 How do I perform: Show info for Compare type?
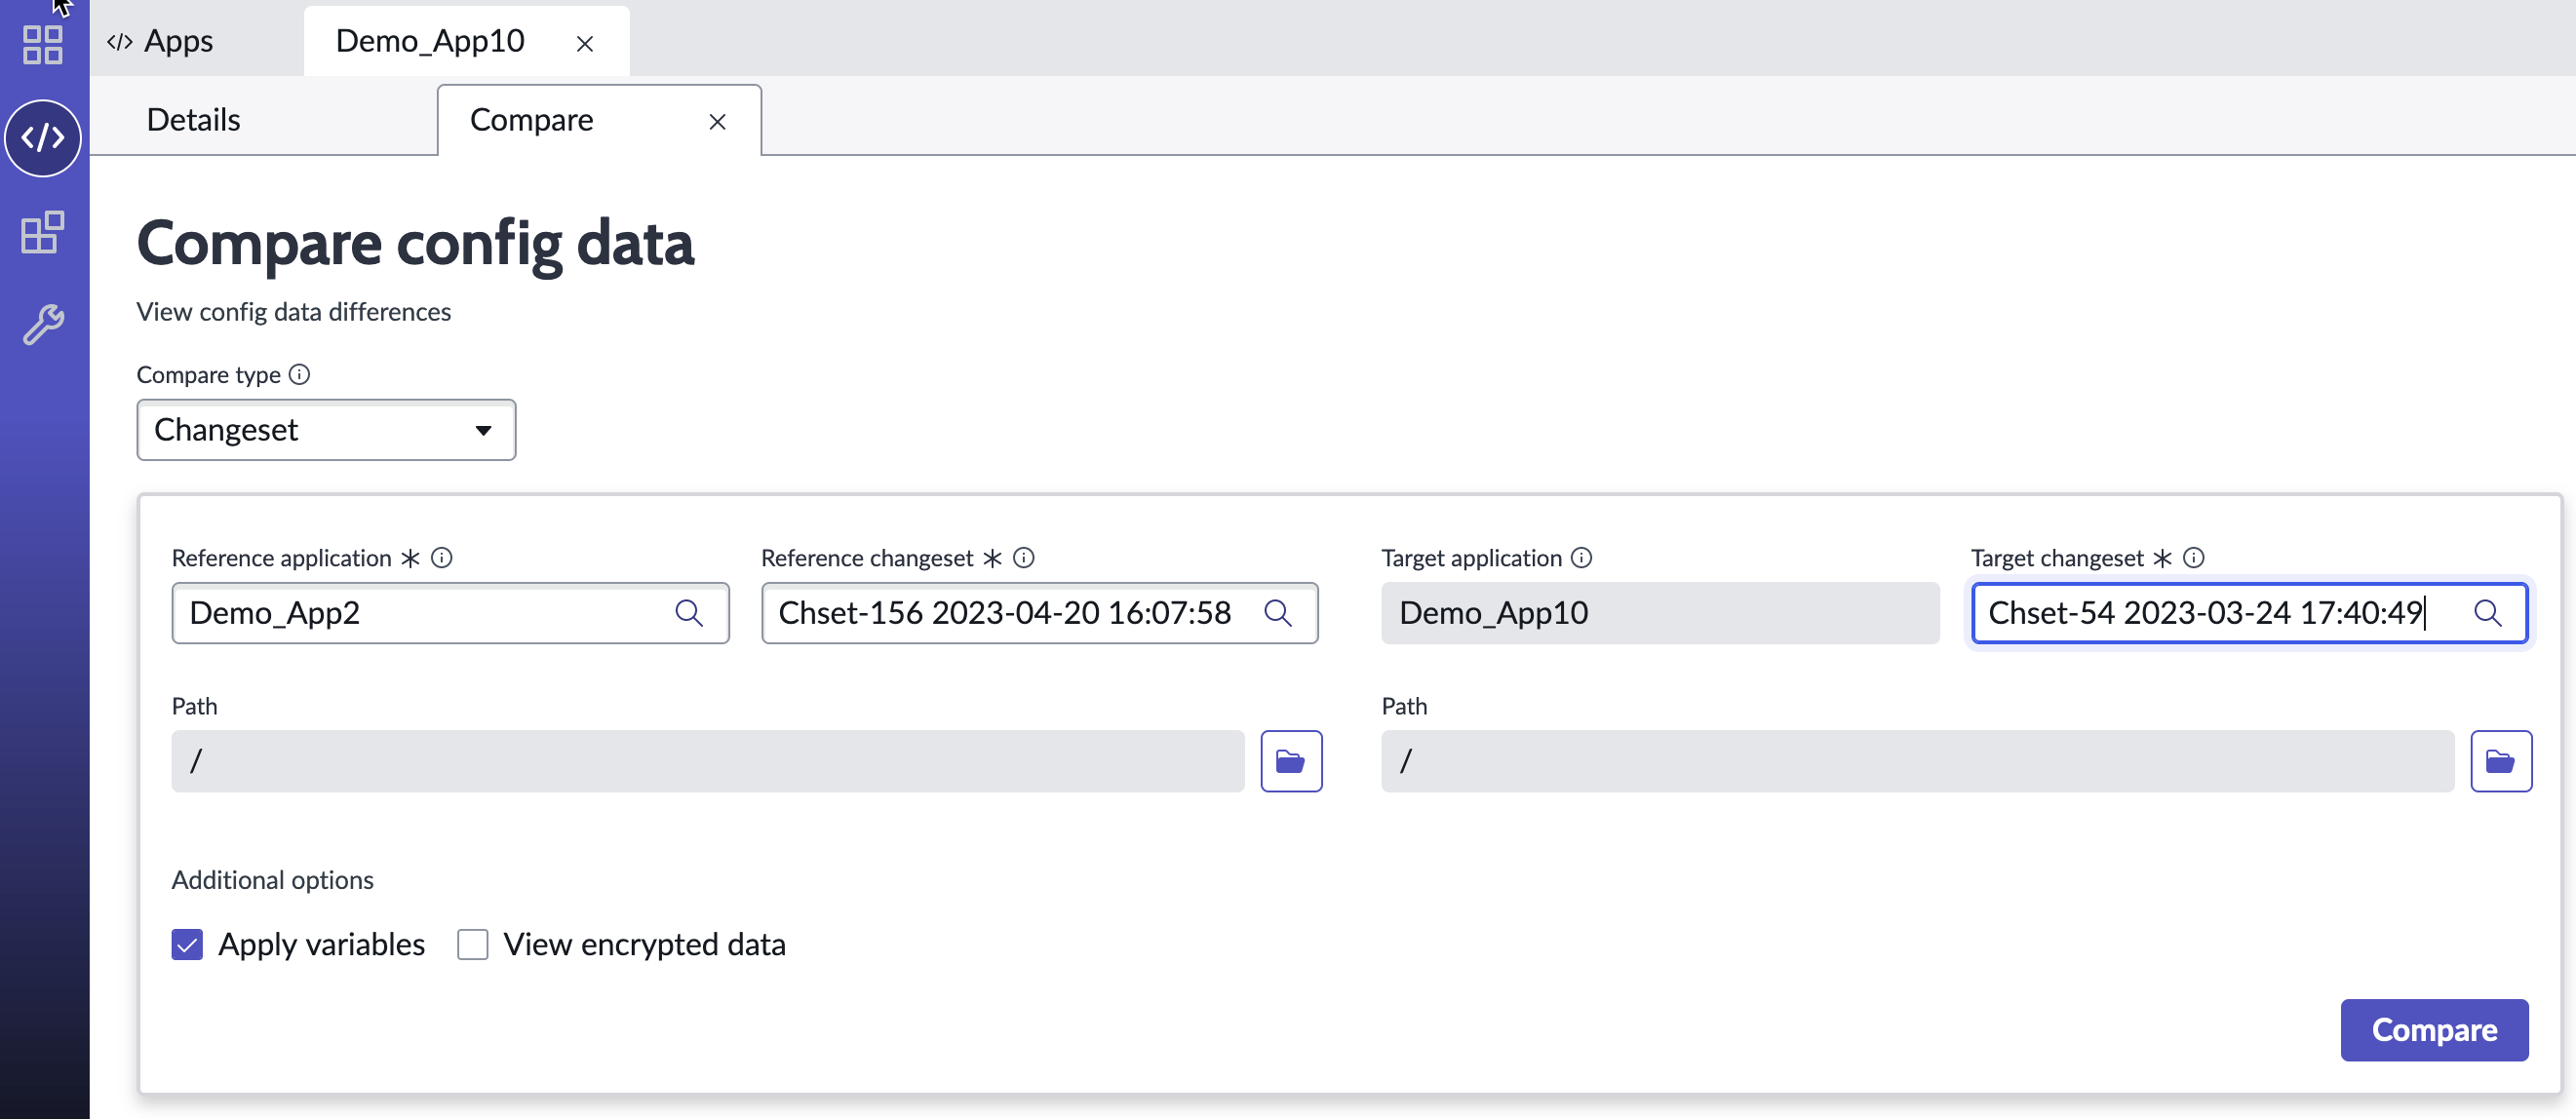pyautogui.click(x=299, y=374)
